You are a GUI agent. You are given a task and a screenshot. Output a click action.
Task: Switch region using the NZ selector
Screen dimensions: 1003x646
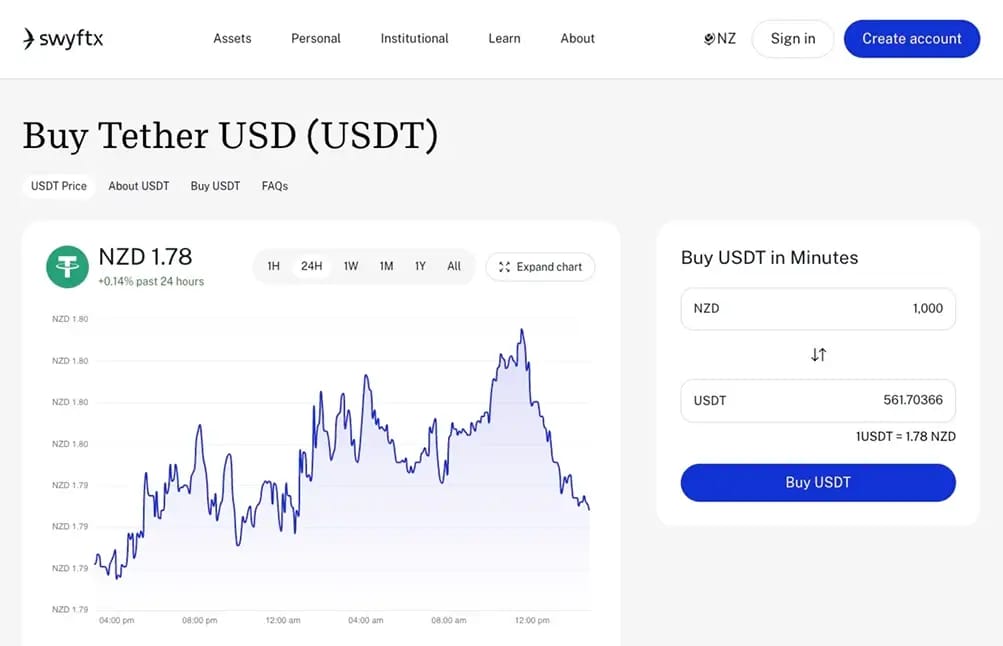pos(720,38)
